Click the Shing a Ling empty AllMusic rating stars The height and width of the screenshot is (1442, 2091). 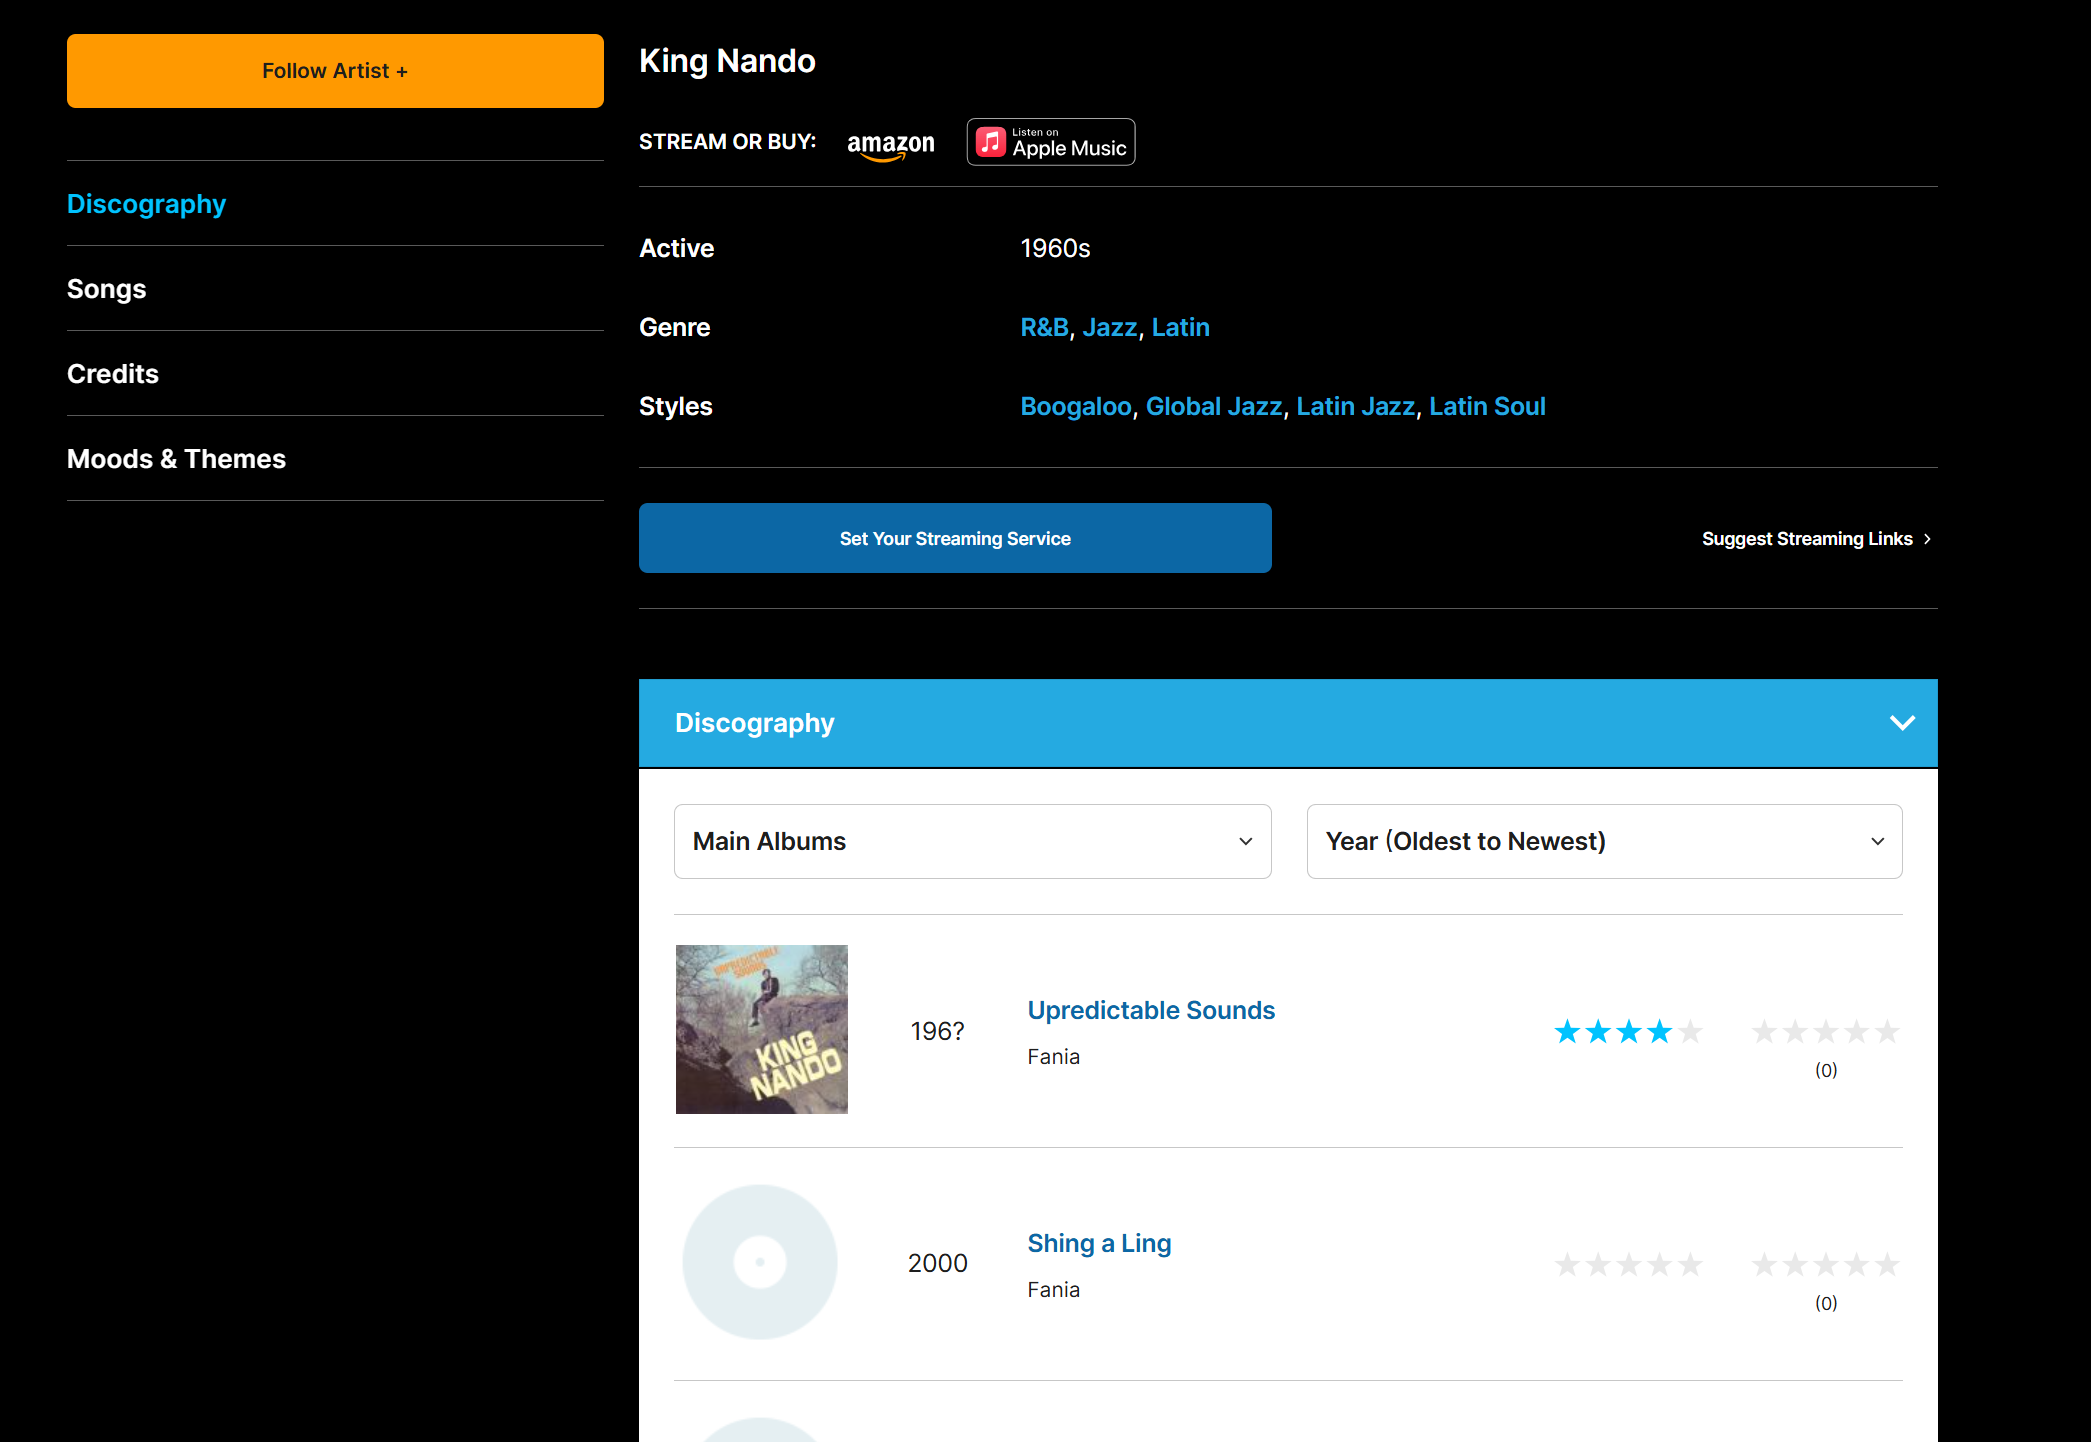coord(1628,1264)
